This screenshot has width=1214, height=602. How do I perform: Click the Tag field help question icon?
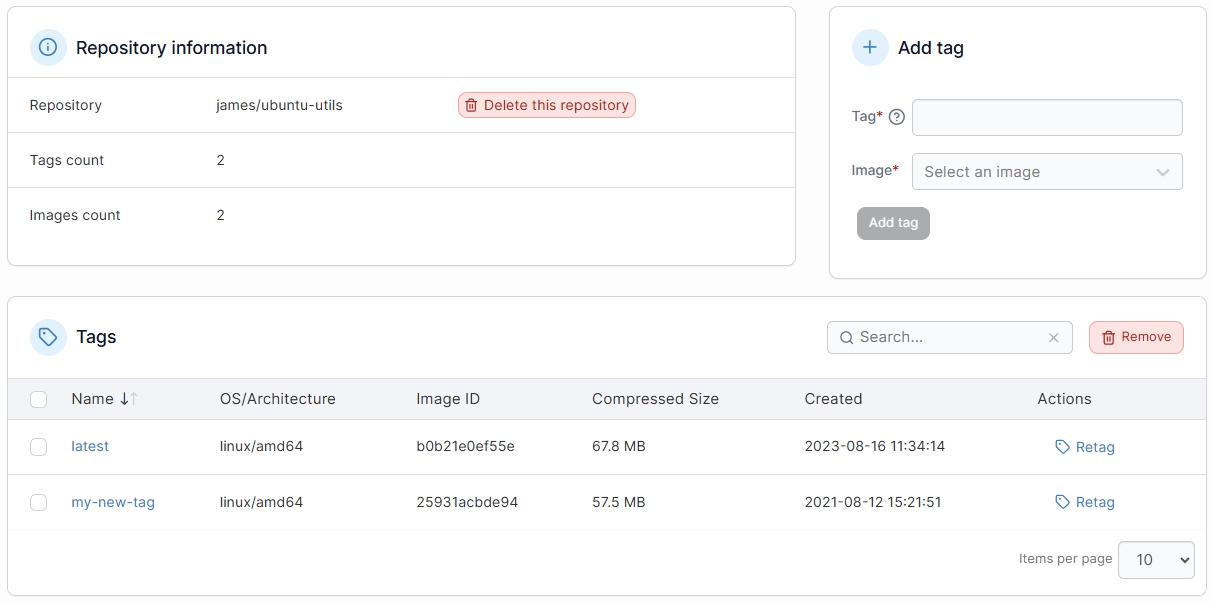coord(896,117)
